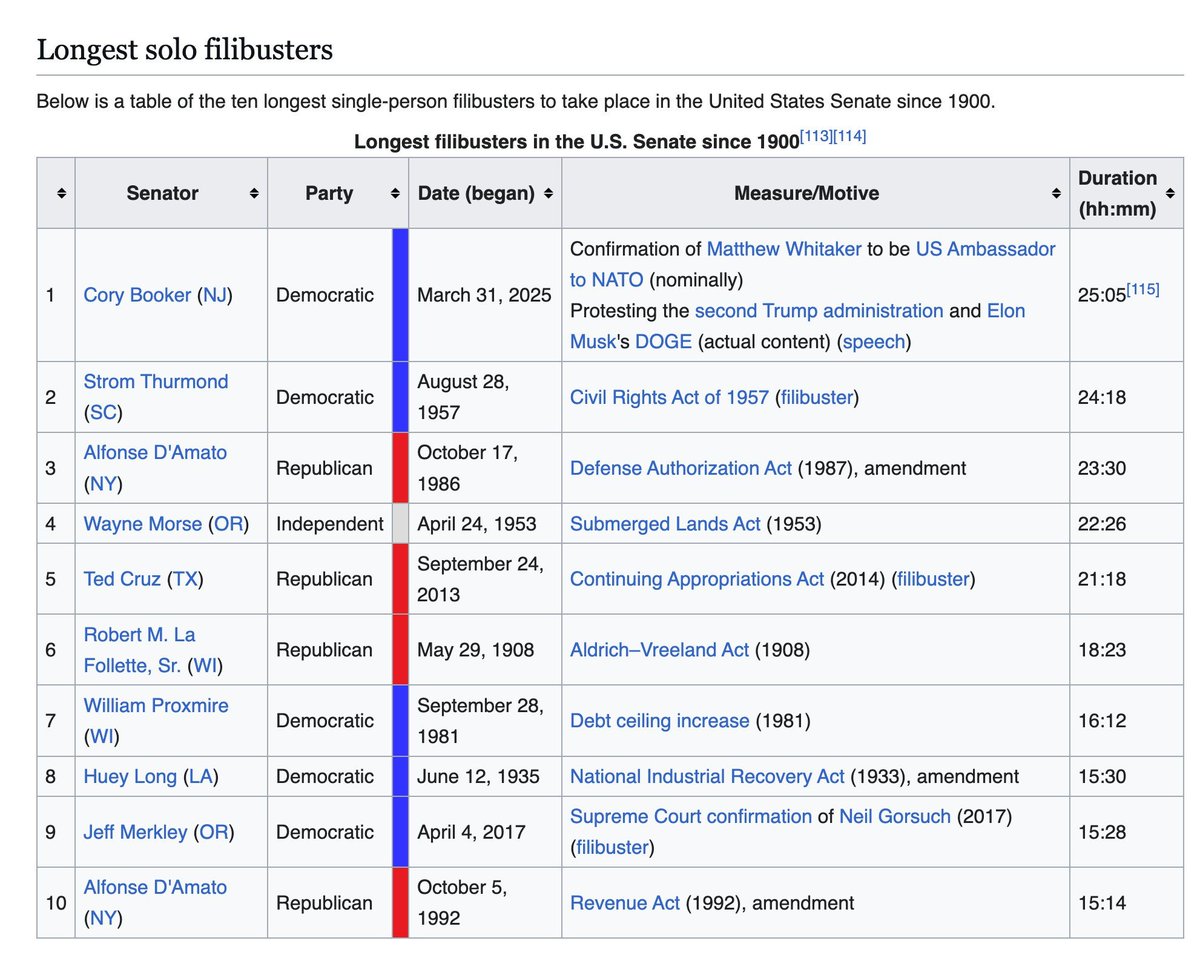The height and width of the screenshot is (958, 1200).
Task: Follow the Elon Musk link
Action: point(798,326)
